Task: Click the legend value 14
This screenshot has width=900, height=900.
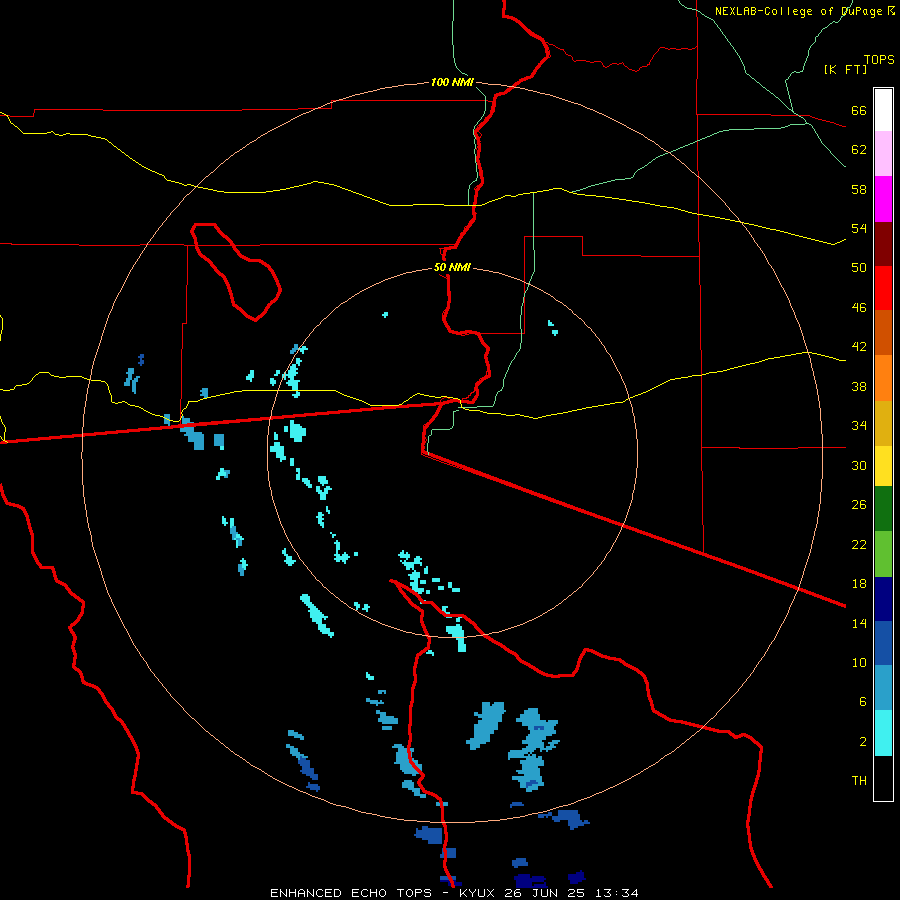Action: coord(859,623)
